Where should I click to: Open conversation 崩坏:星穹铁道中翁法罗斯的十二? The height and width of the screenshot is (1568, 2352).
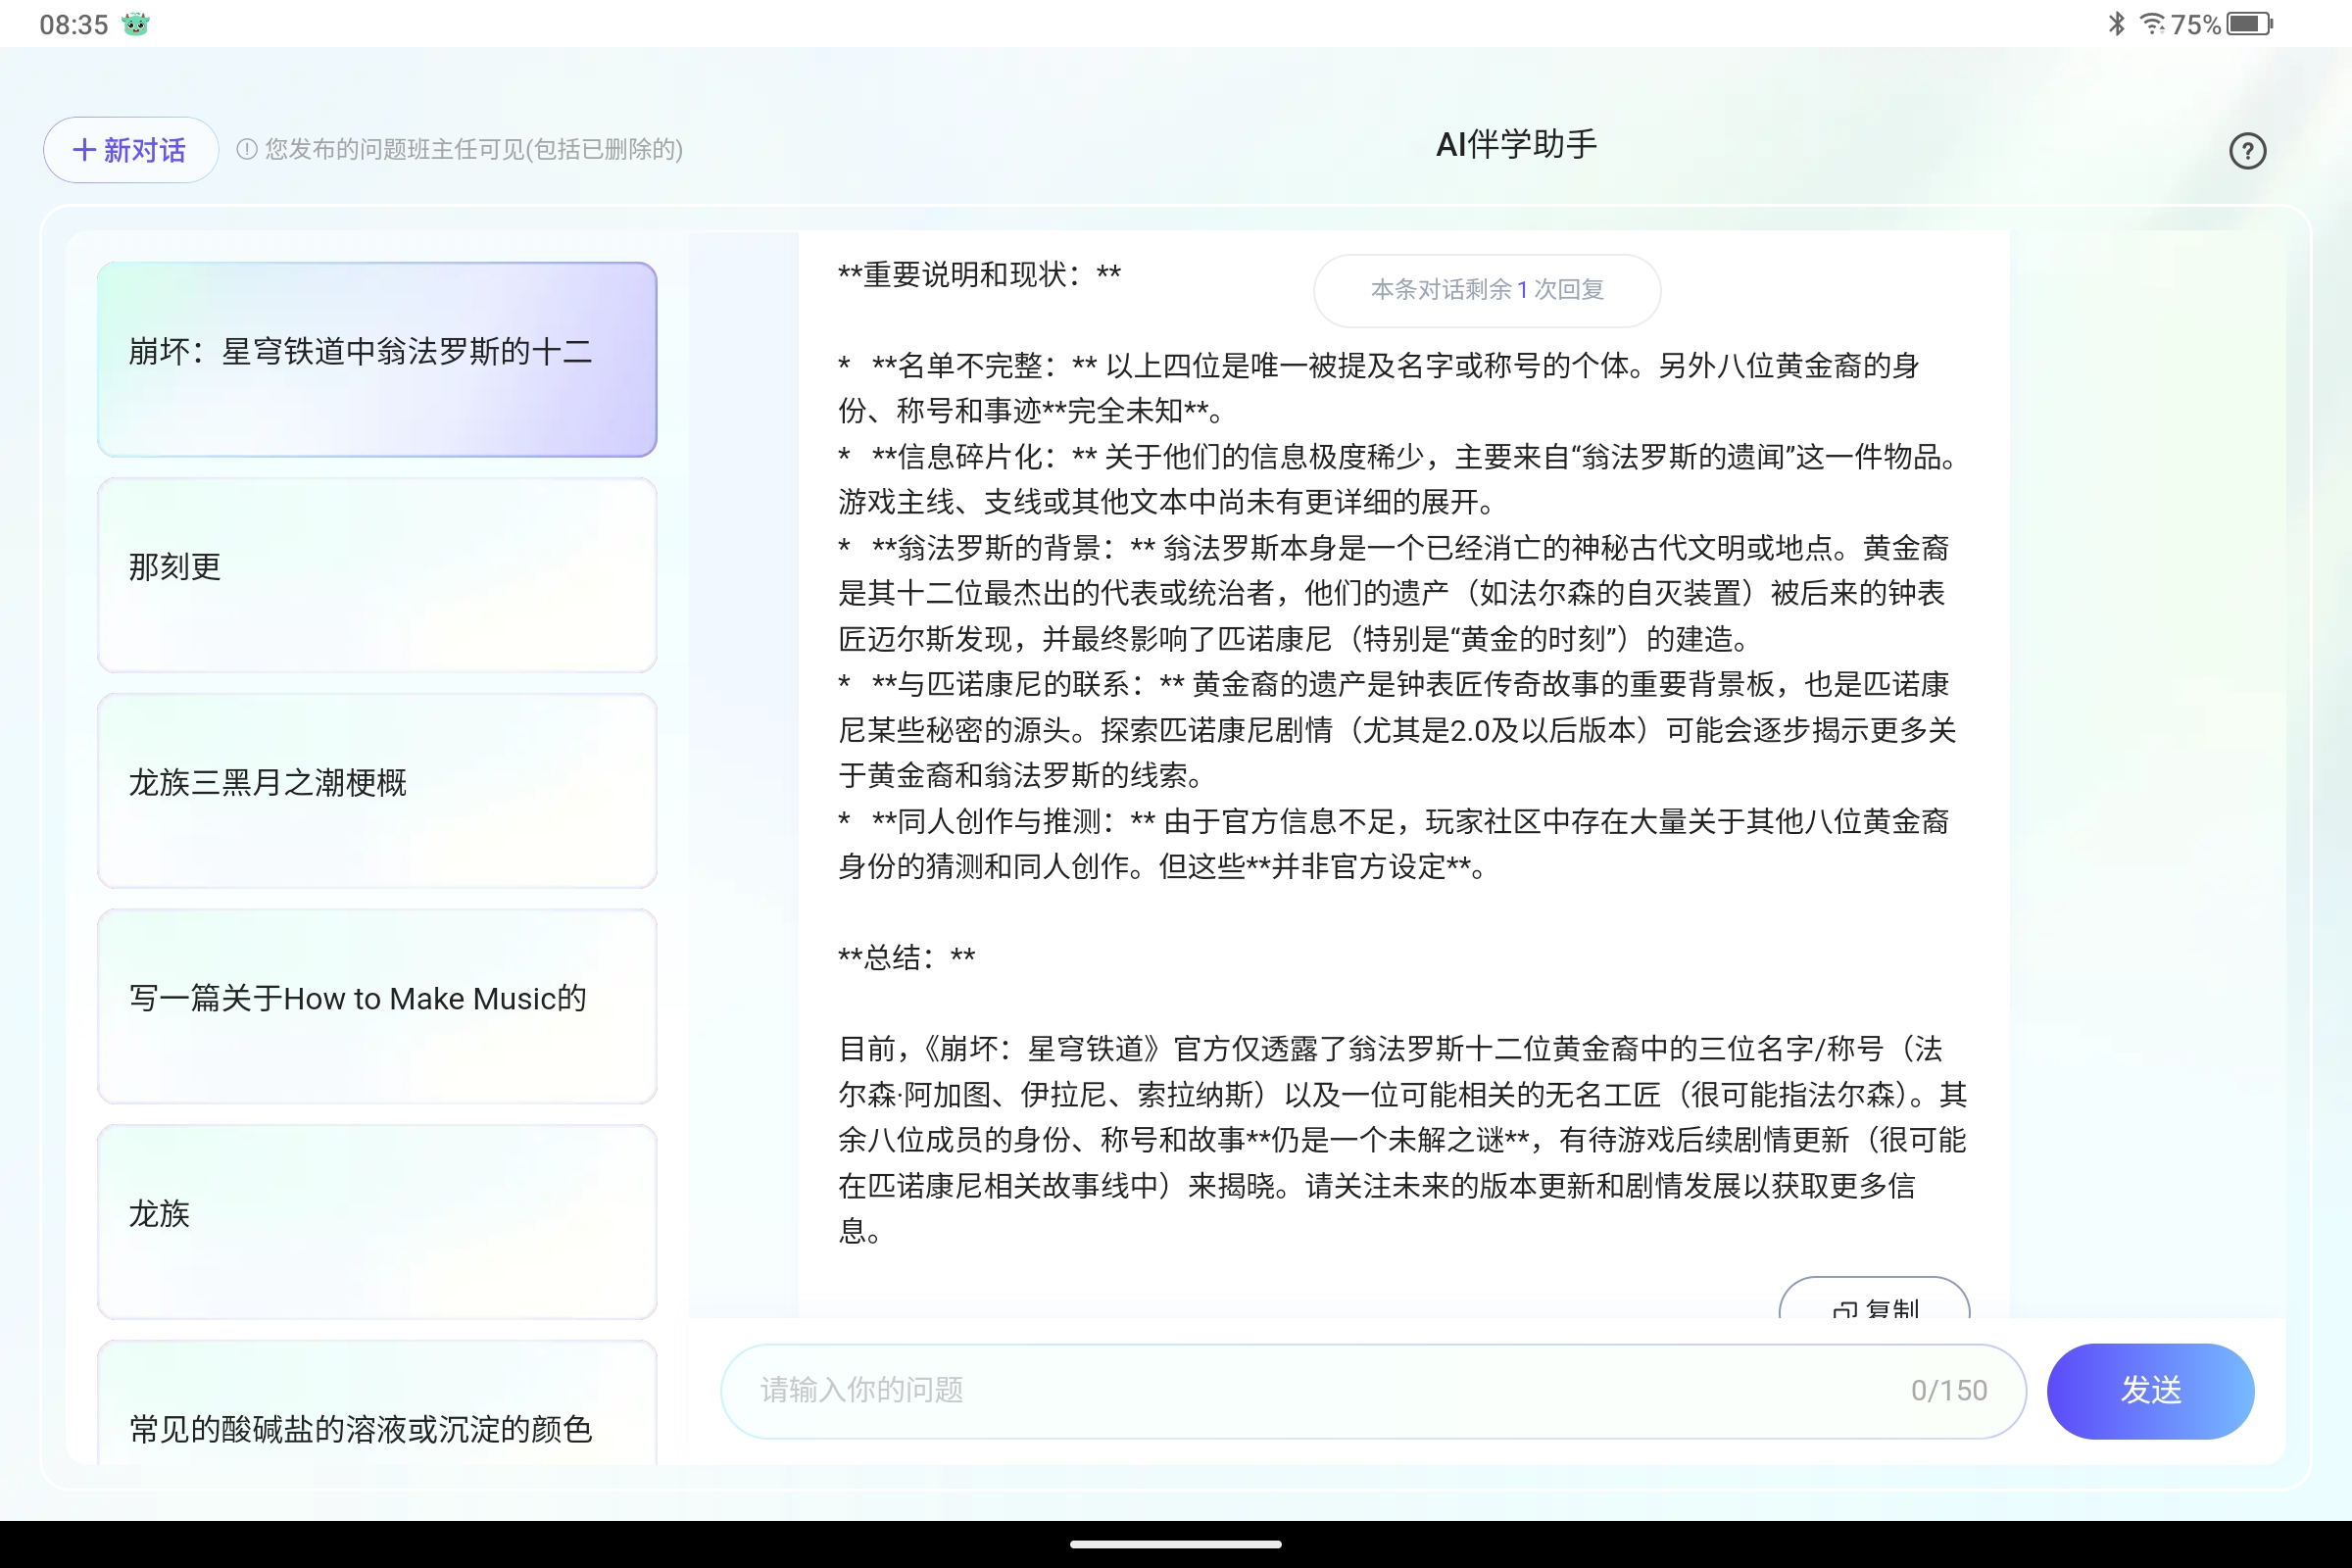point(377,359)
